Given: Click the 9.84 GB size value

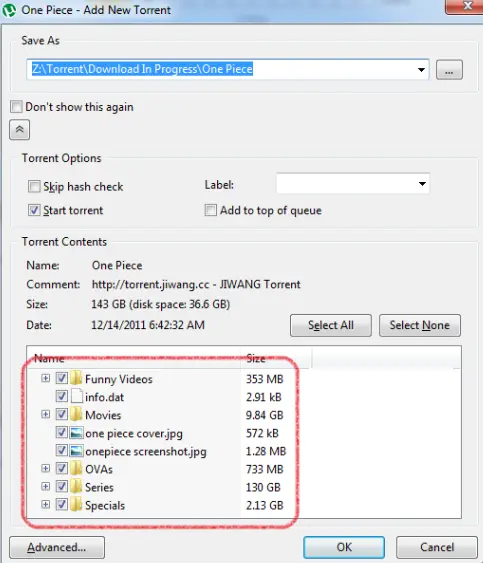Looking at the screenshot, I should click(x=265, y=415).
